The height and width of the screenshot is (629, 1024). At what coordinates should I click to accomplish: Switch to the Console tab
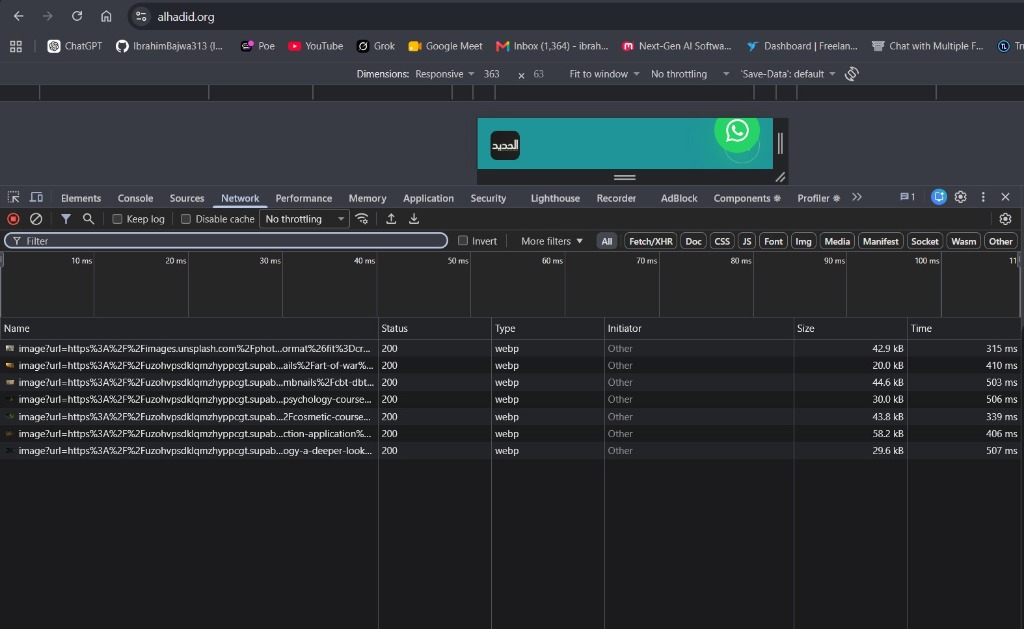135,198
